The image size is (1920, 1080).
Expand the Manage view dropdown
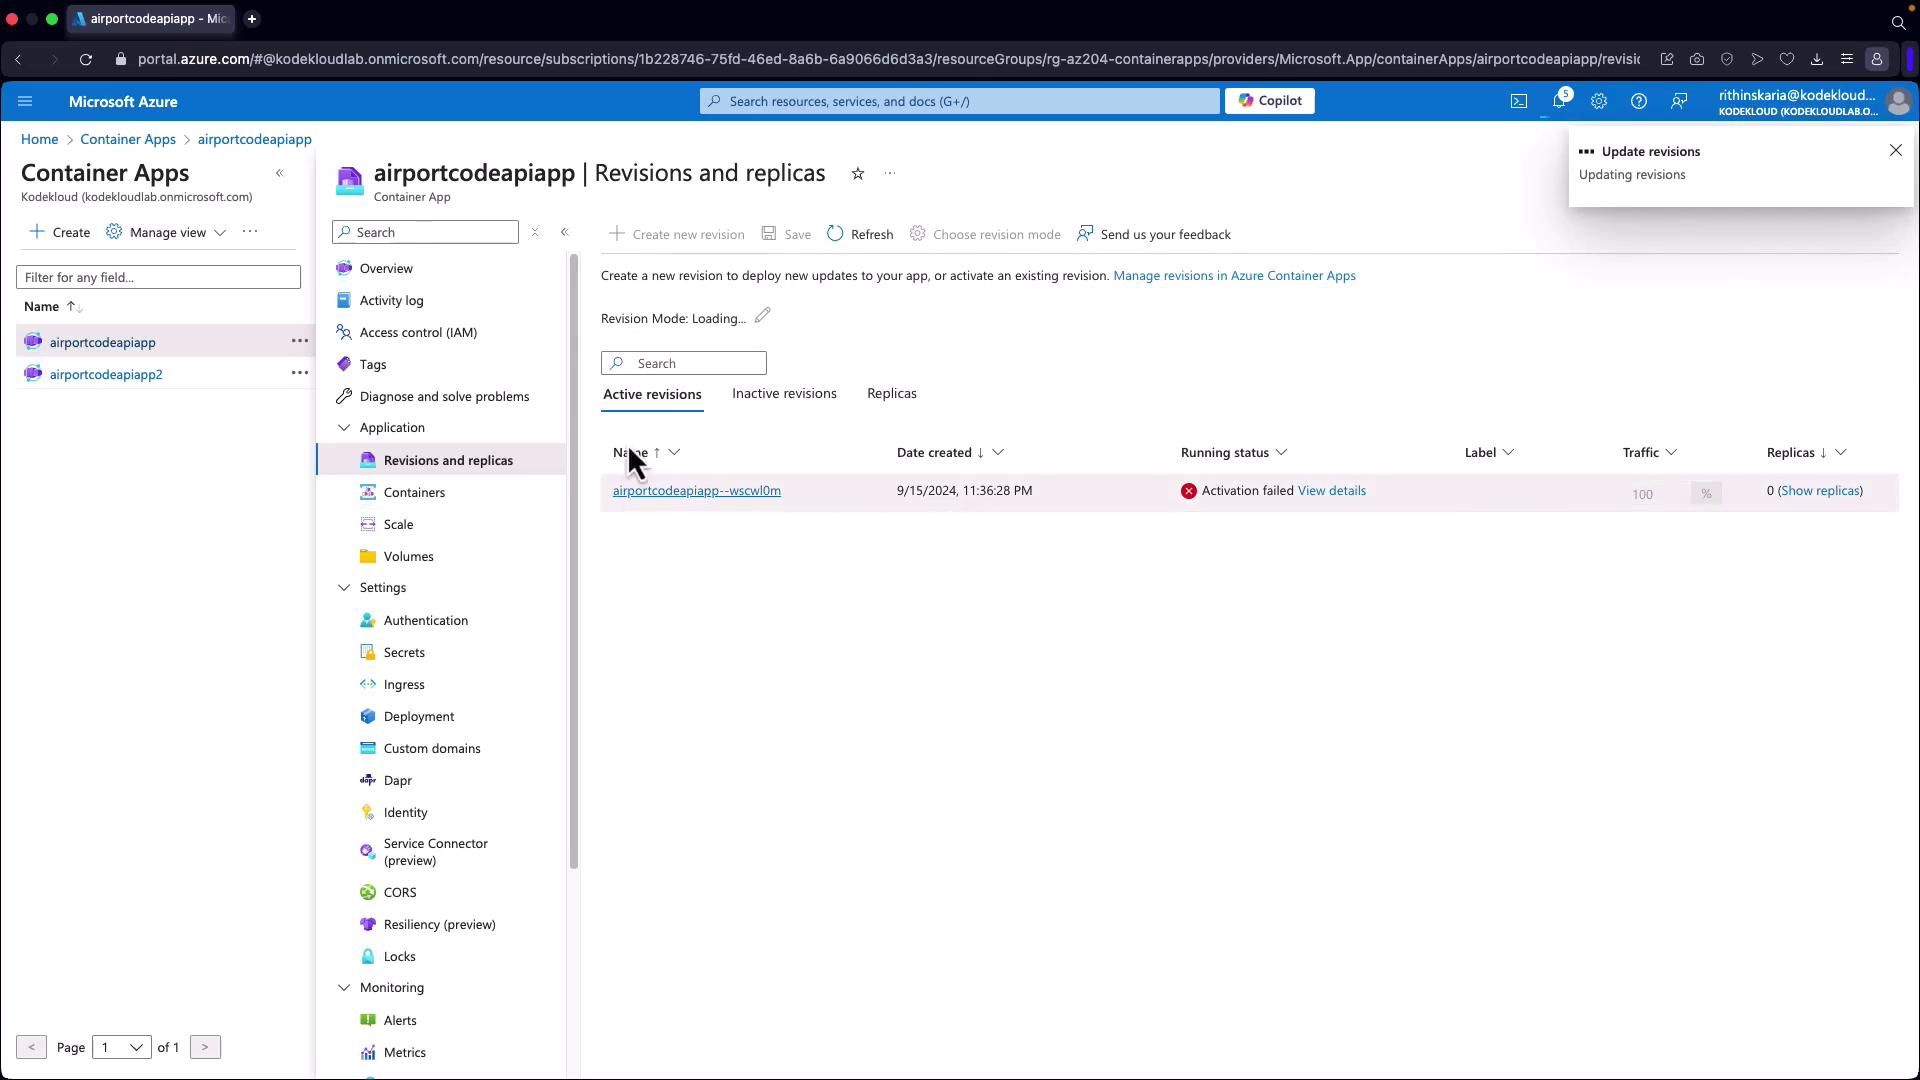coord(167,232)
